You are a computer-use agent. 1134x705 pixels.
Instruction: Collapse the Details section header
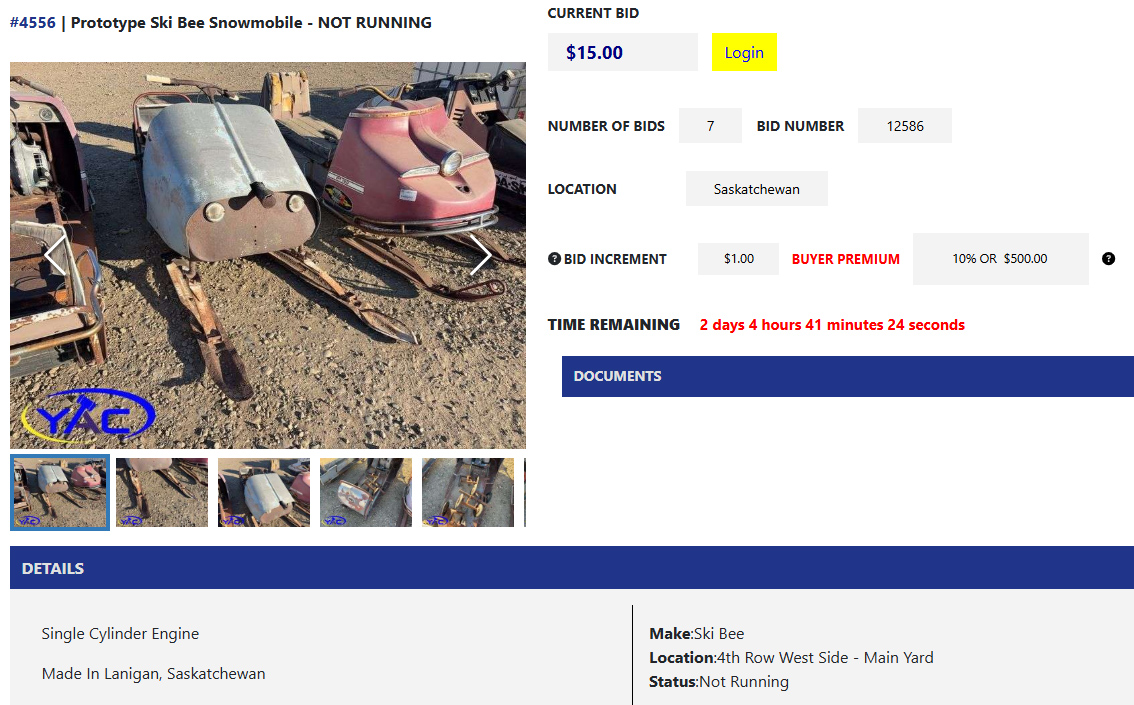(x=572, y=568)
